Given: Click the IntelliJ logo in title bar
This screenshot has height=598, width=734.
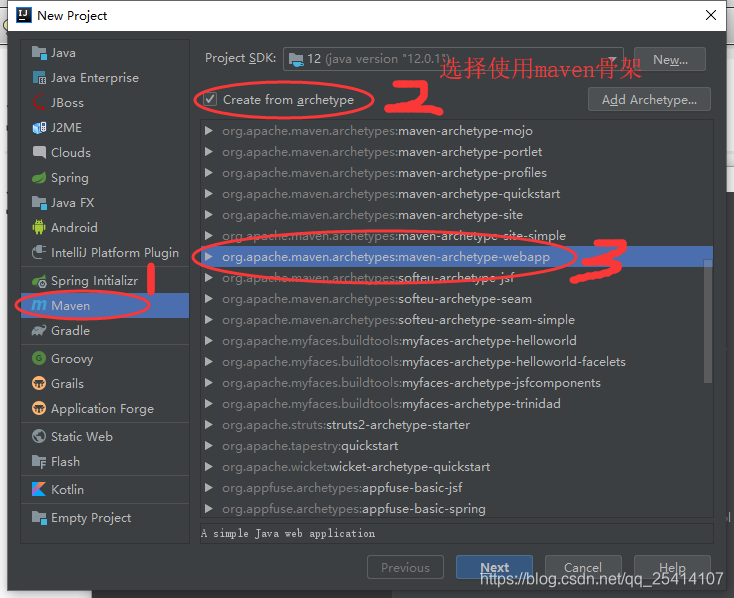Looking at the screenshot, I should pos(23,15).
